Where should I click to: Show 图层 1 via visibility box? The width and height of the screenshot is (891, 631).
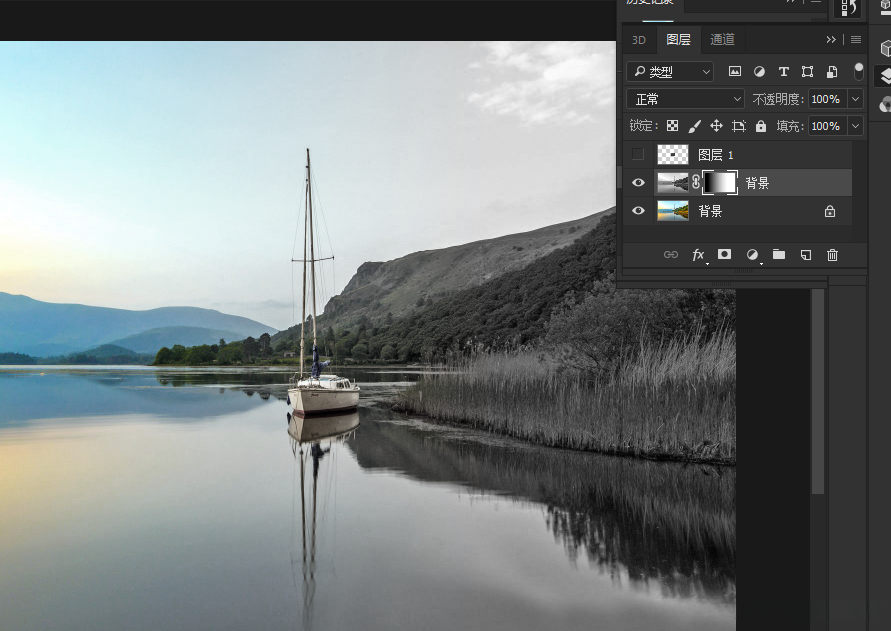pyautogui.click(x=638, y=154)
